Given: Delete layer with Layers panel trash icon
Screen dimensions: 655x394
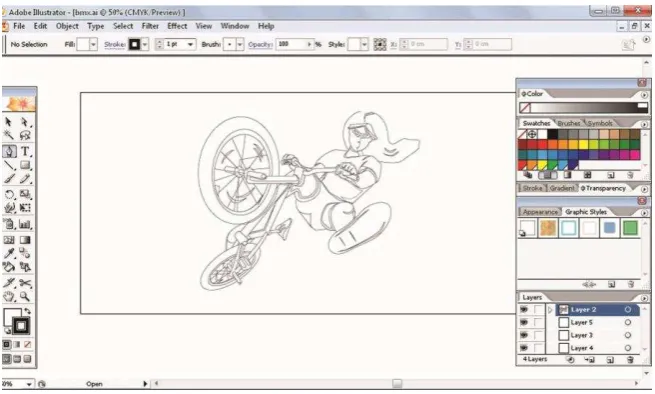Looking at the screenshot, I should (x=630, y=359).
